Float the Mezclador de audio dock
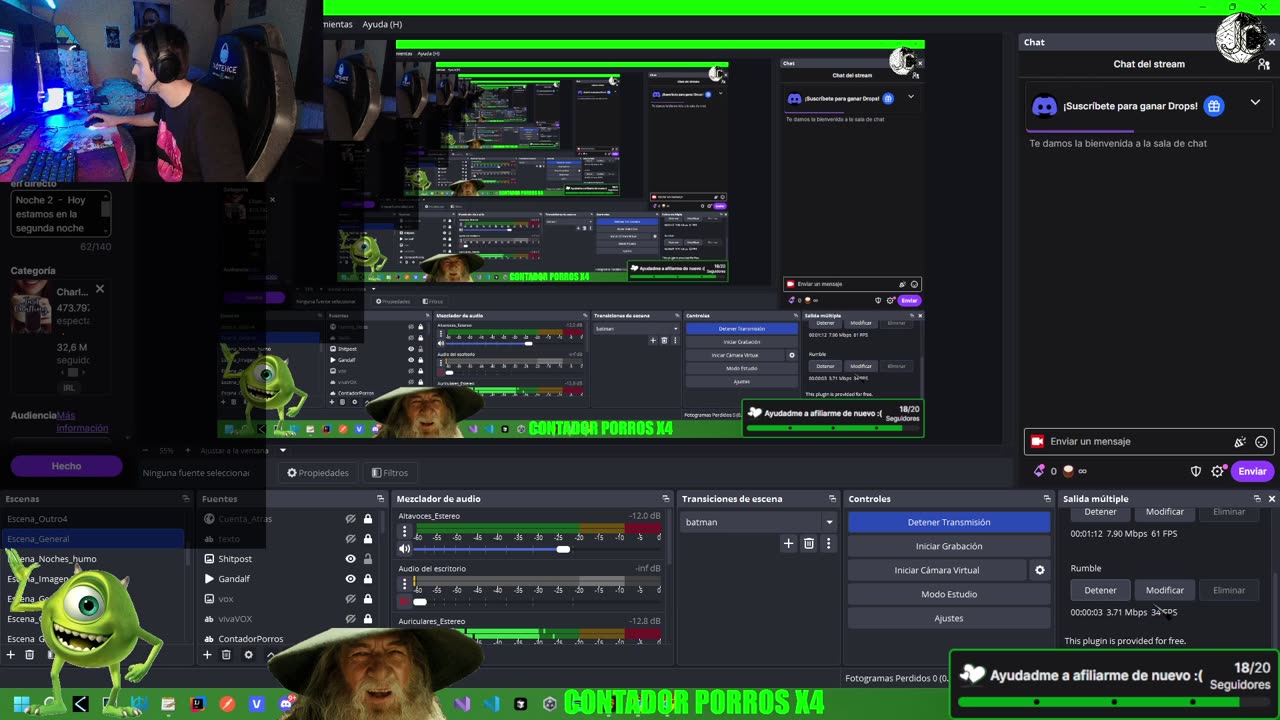This screenshot has height=720, width=1280. coord(666,499)
